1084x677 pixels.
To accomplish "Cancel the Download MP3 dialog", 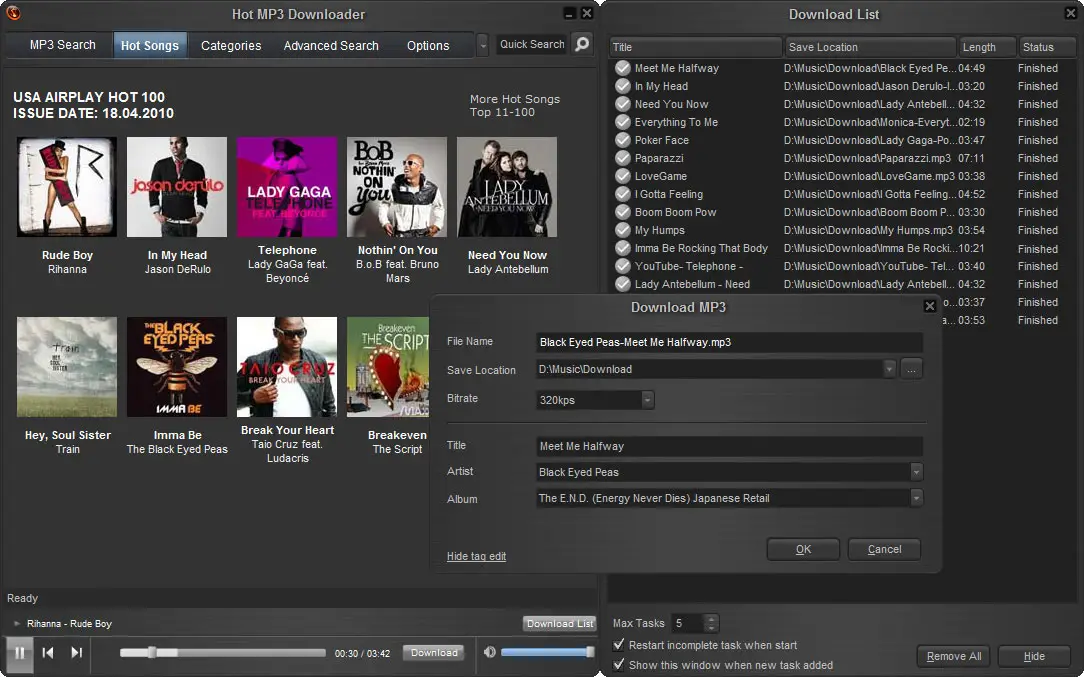I will click(884, 549).
